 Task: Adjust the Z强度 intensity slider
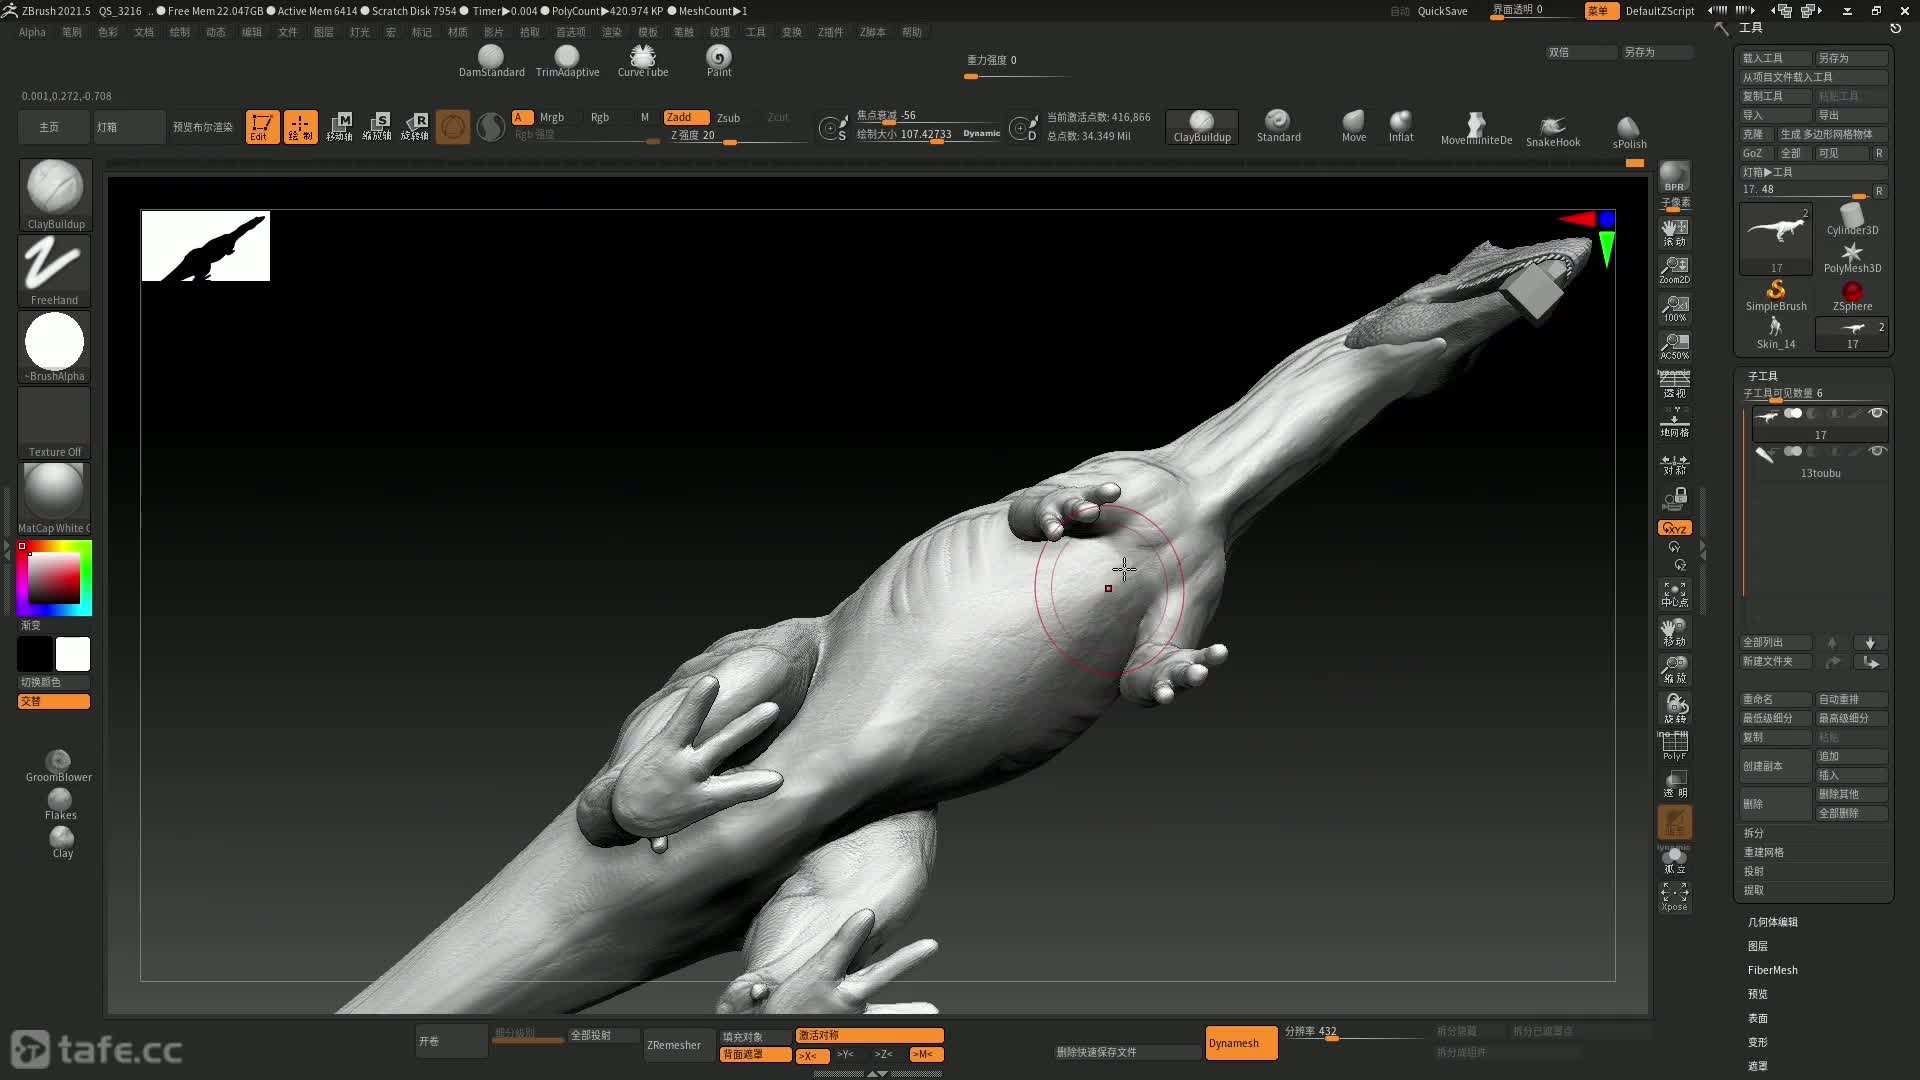[738, 135]
